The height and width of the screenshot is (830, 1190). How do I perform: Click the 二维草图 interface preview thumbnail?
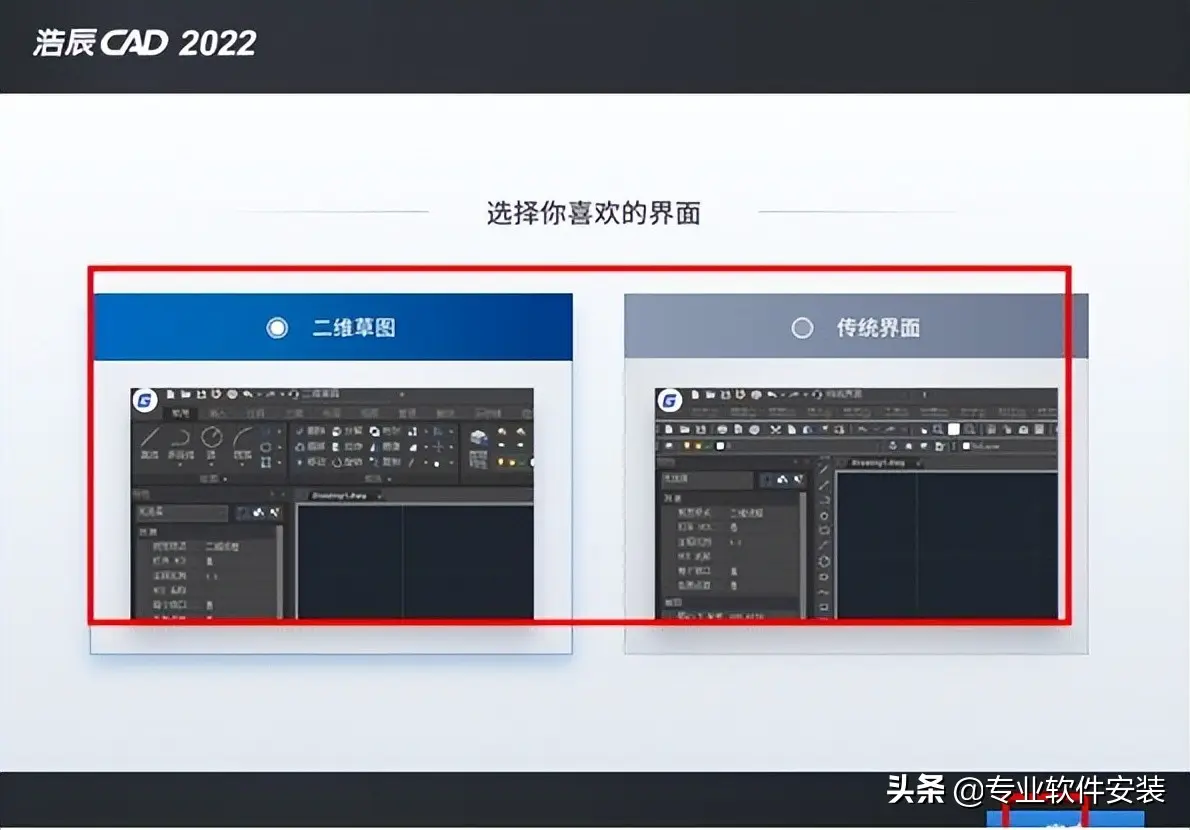click(x=332, y=503)
